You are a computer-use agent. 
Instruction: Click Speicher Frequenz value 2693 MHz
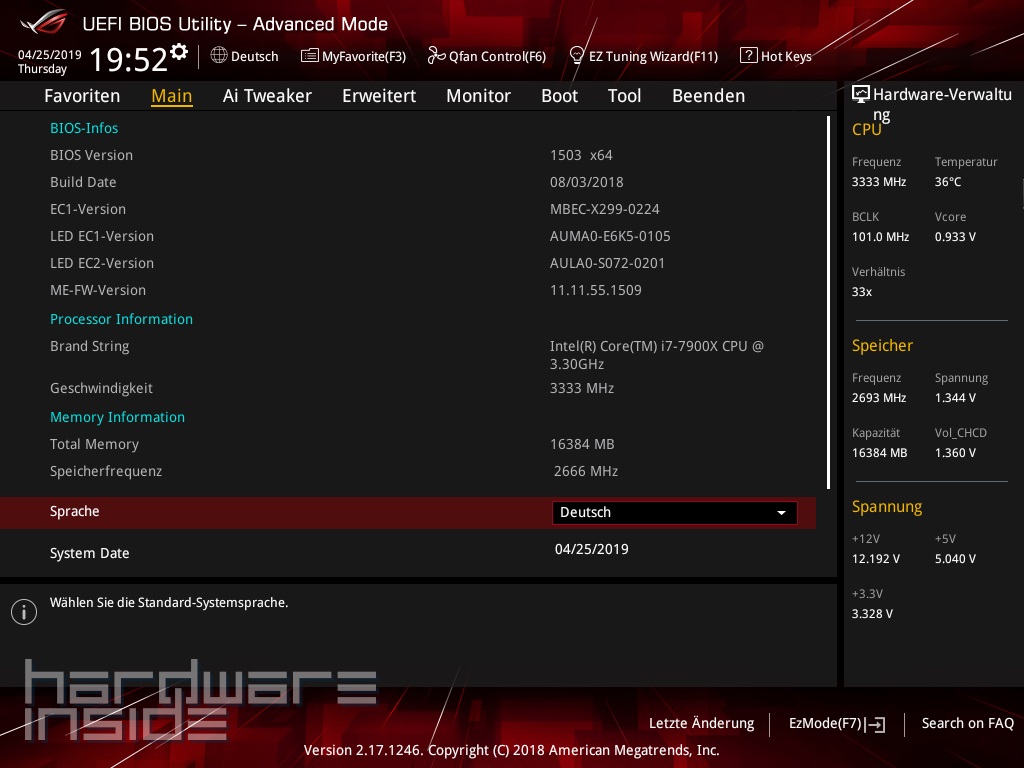(879, 398)
